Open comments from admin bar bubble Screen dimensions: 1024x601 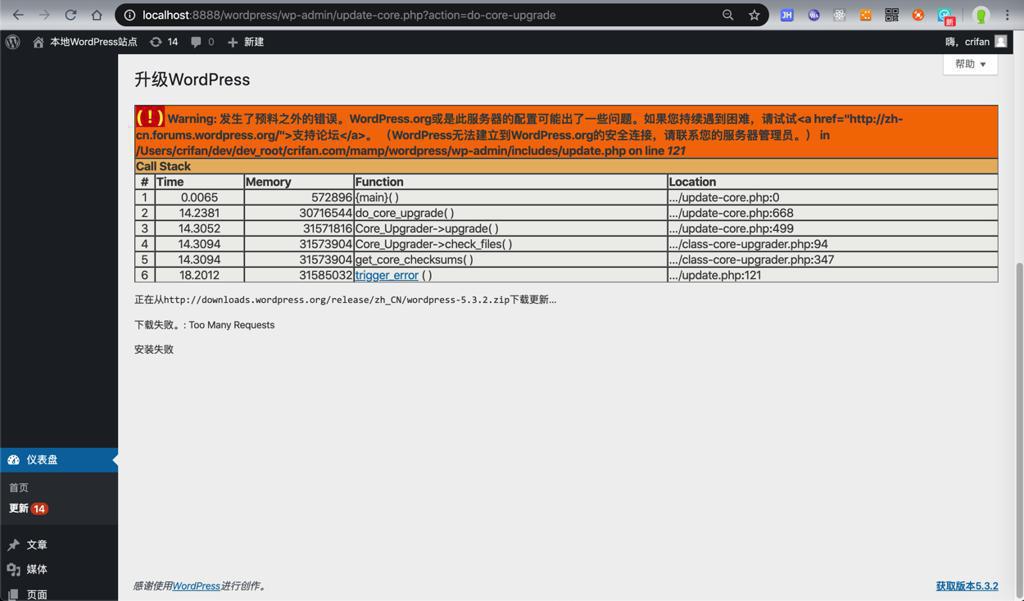click(x=202, y=42)
